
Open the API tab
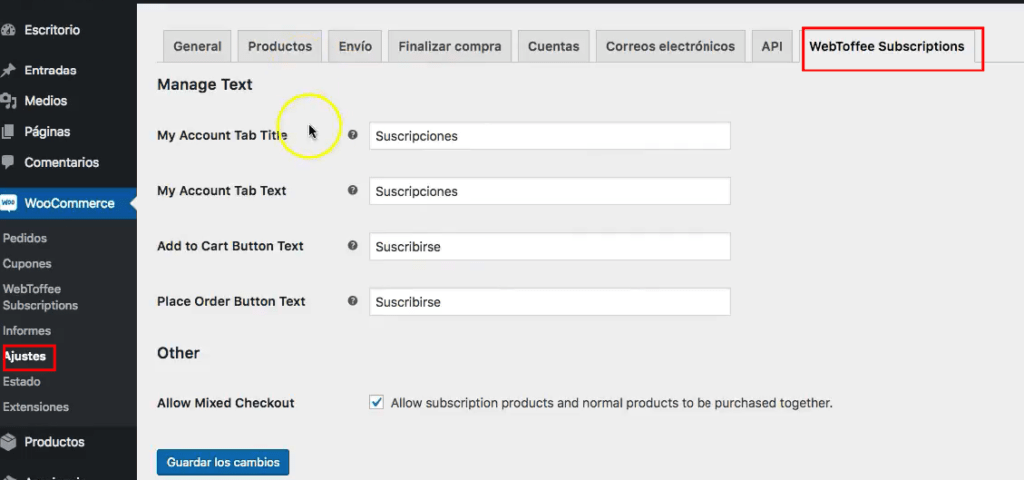(772, 46)
